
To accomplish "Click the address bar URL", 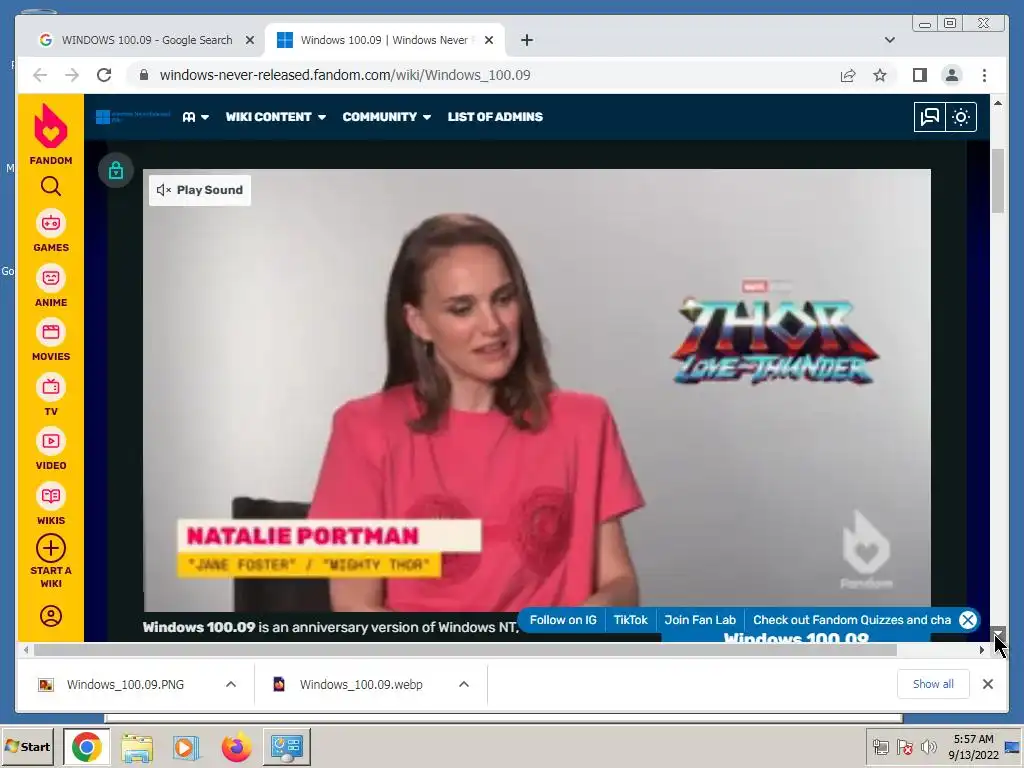I will click(x=345, y=75).
